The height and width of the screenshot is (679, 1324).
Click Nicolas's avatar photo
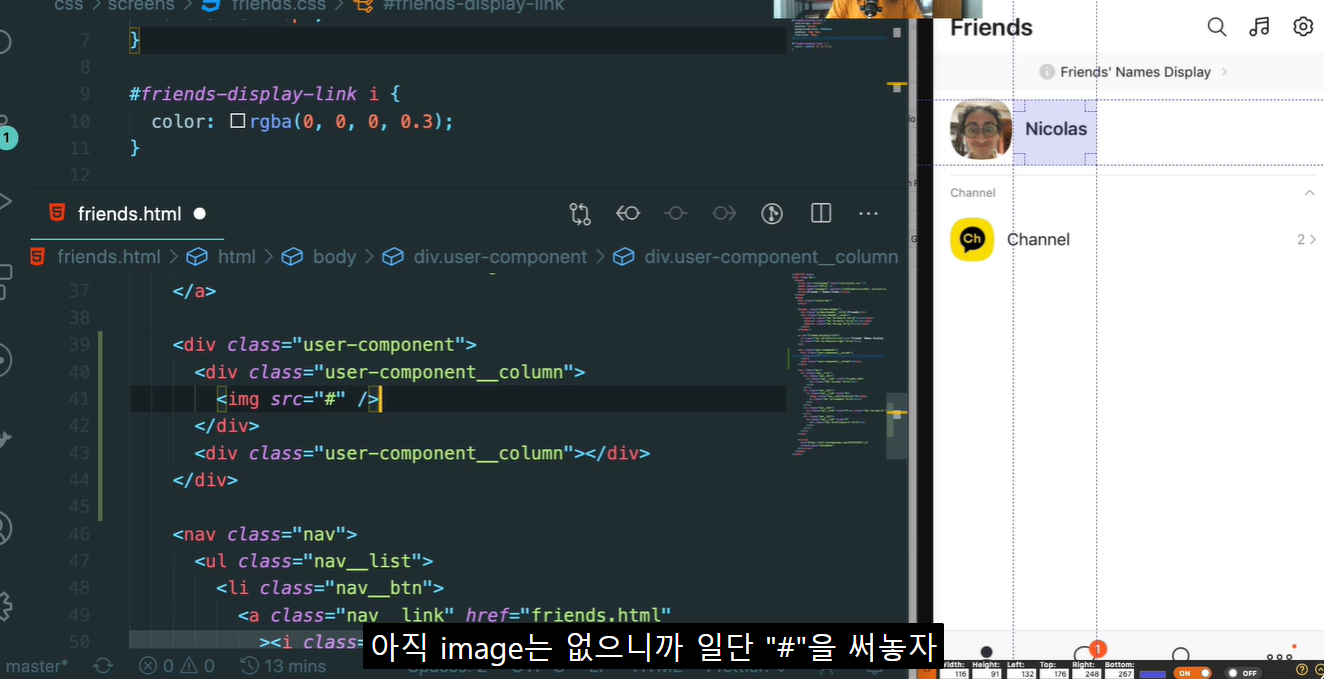tap(981, 129)
